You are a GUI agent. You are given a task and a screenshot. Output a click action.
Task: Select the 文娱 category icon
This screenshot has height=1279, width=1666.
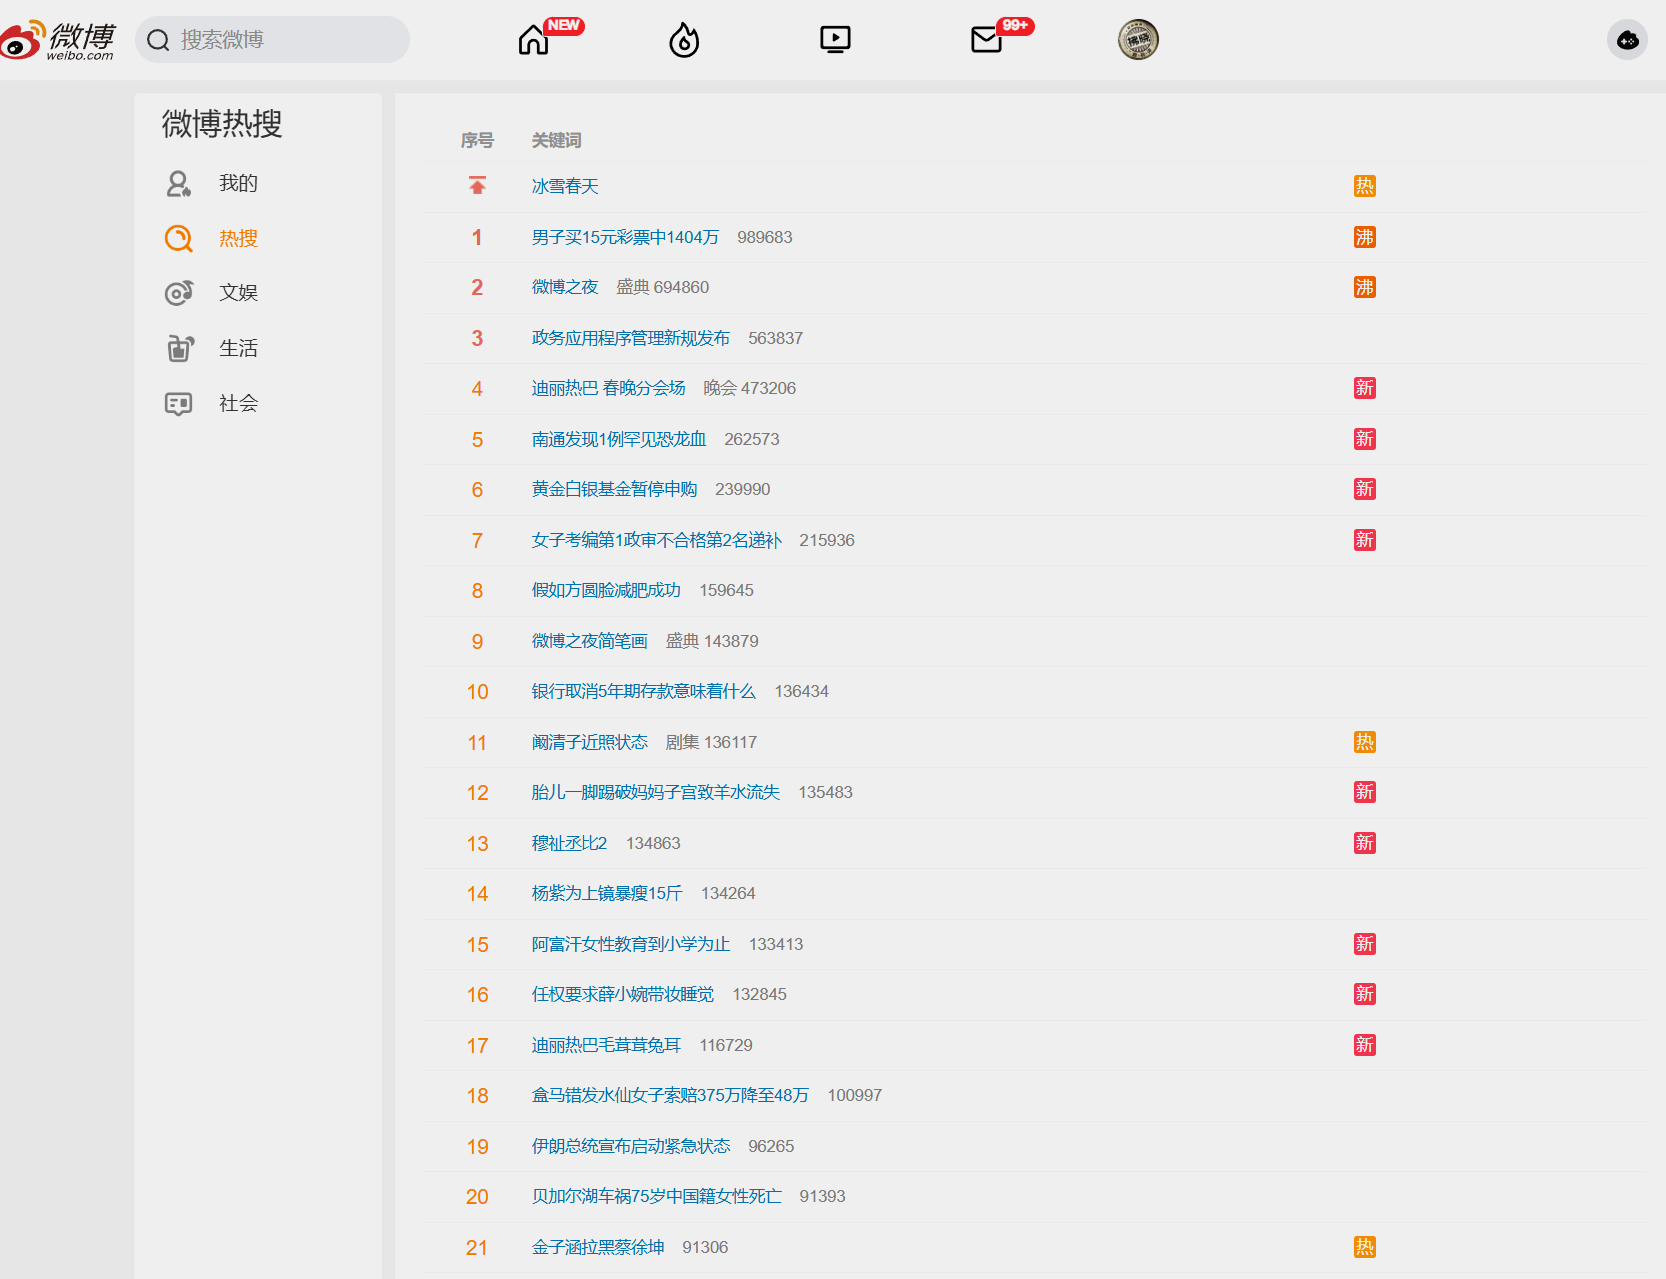pos(178,292)
